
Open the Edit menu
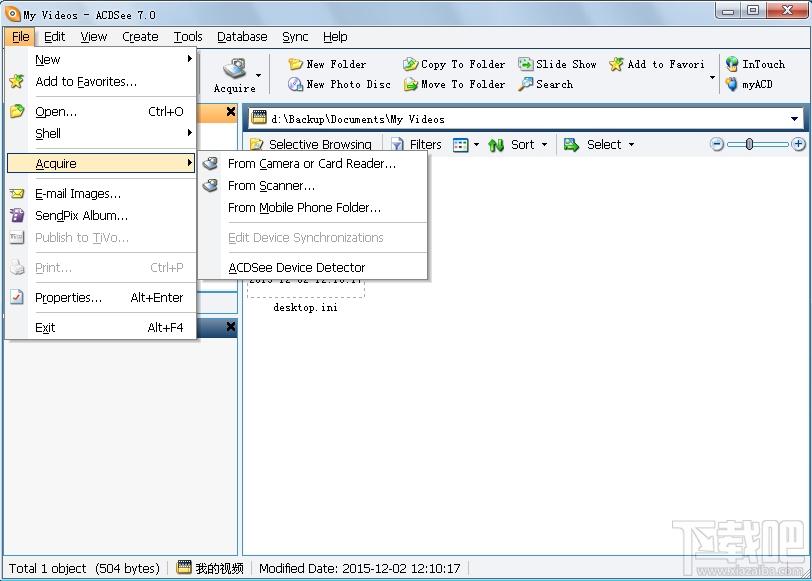tap(54, 37)
